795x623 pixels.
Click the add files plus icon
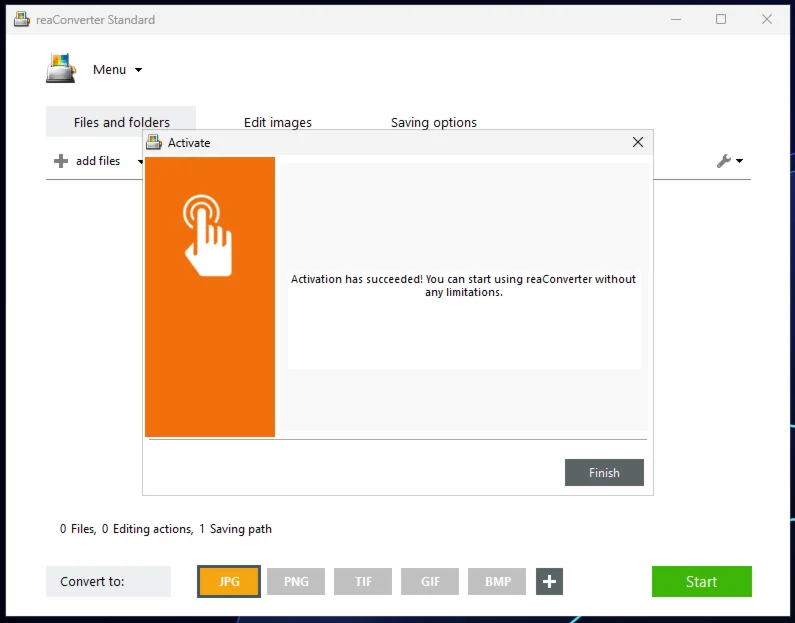pyautogui.click(x=61, y=161)
